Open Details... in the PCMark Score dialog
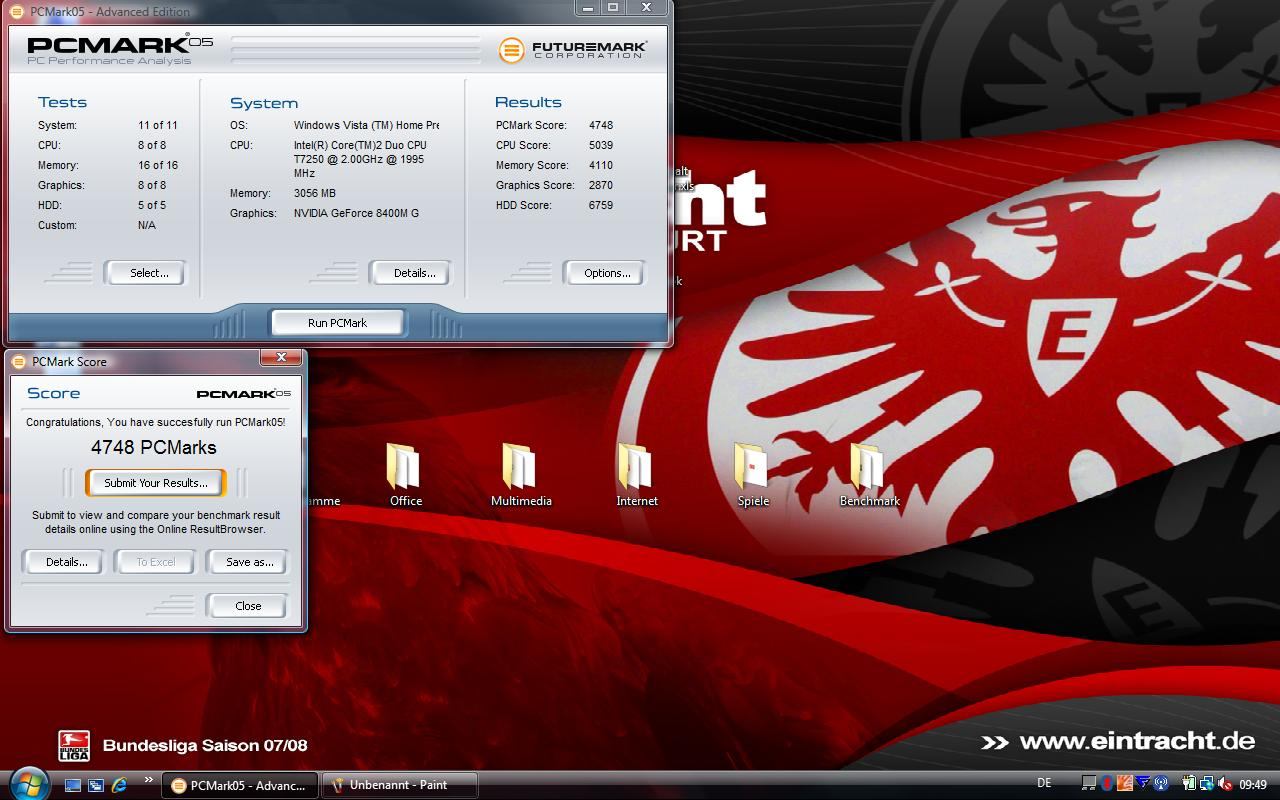 coord(66,562)
